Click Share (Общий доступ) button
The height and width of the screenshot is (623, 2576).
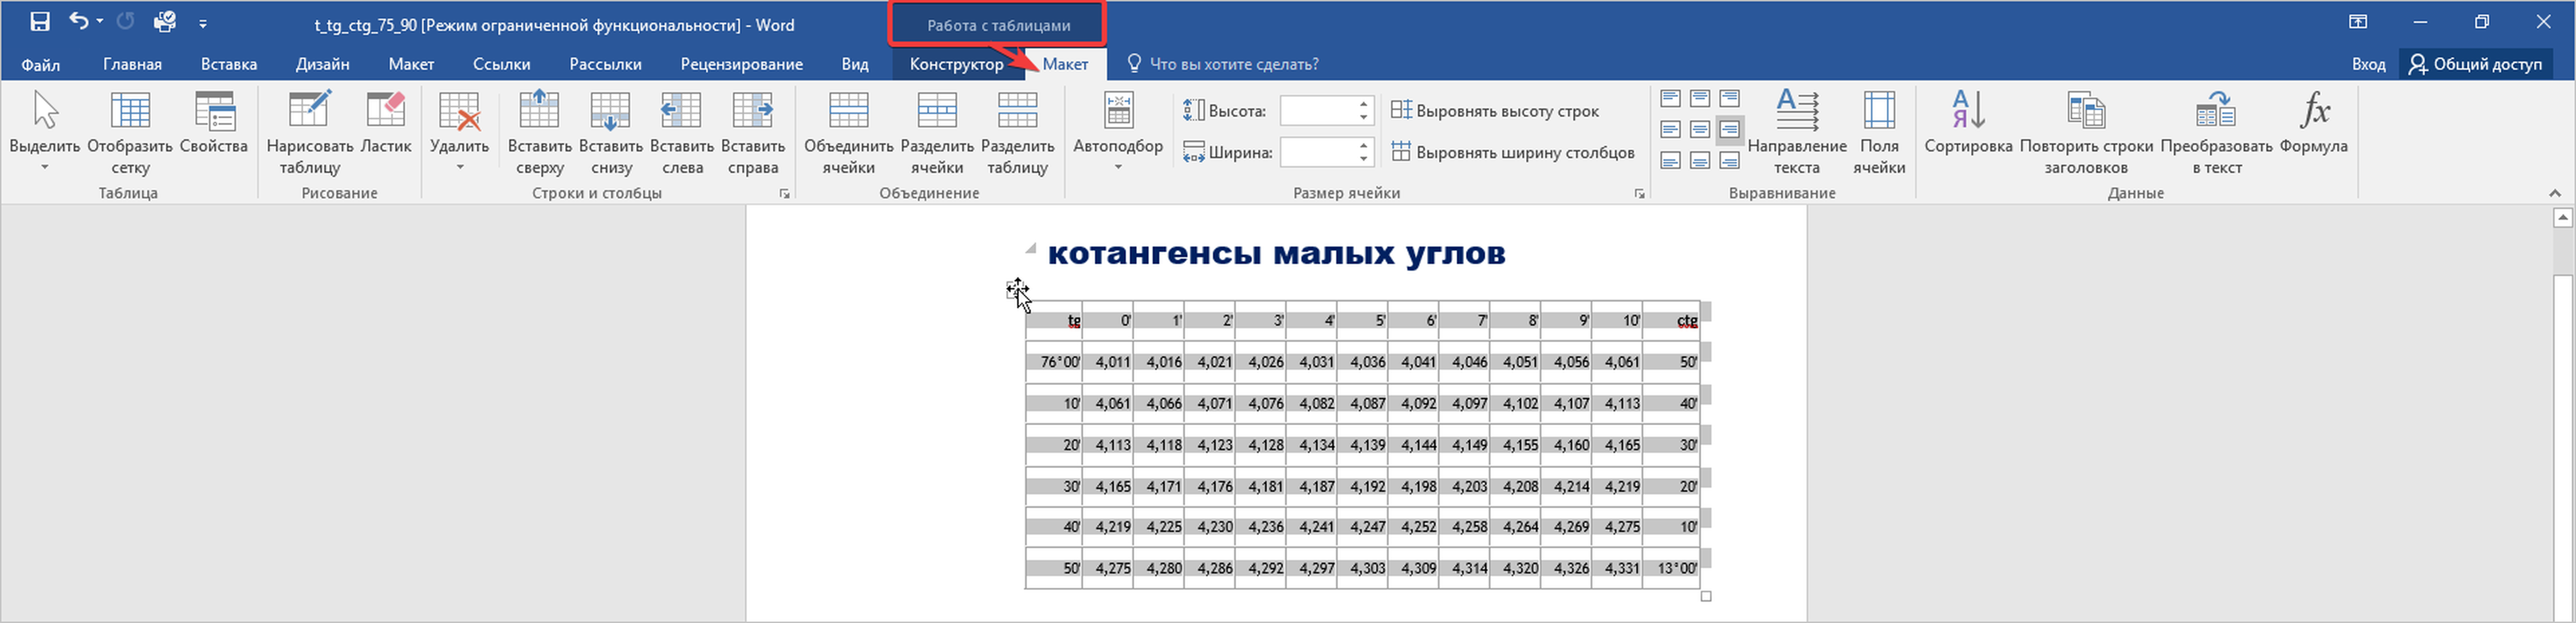point(2475,64)
